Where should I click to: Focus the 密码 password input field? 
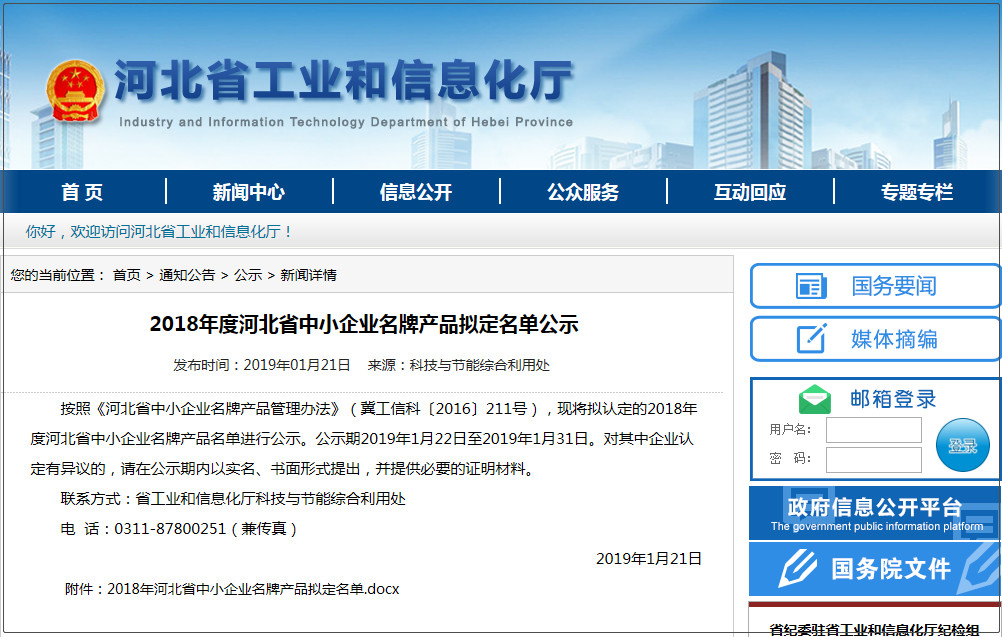pyautogui.click(x=873, y=459)
